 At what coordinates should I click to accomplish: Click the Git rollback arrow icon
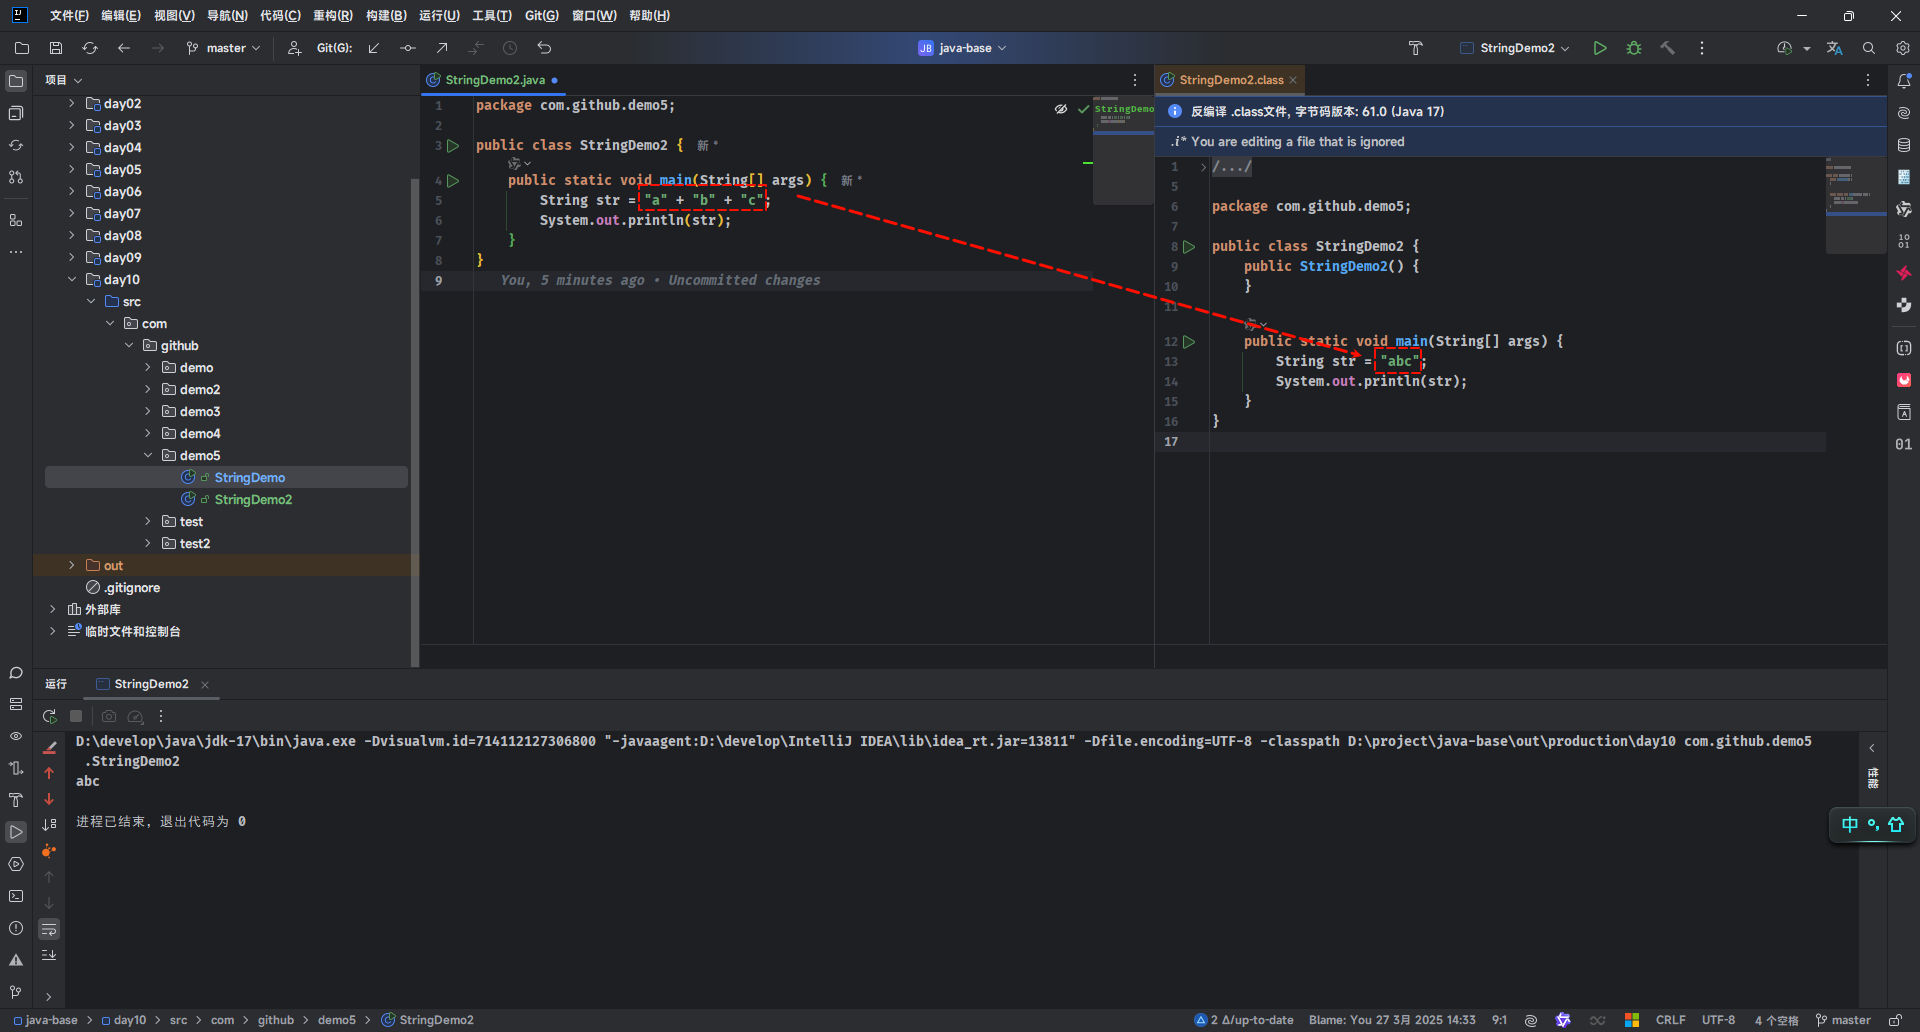coord(544,48)
